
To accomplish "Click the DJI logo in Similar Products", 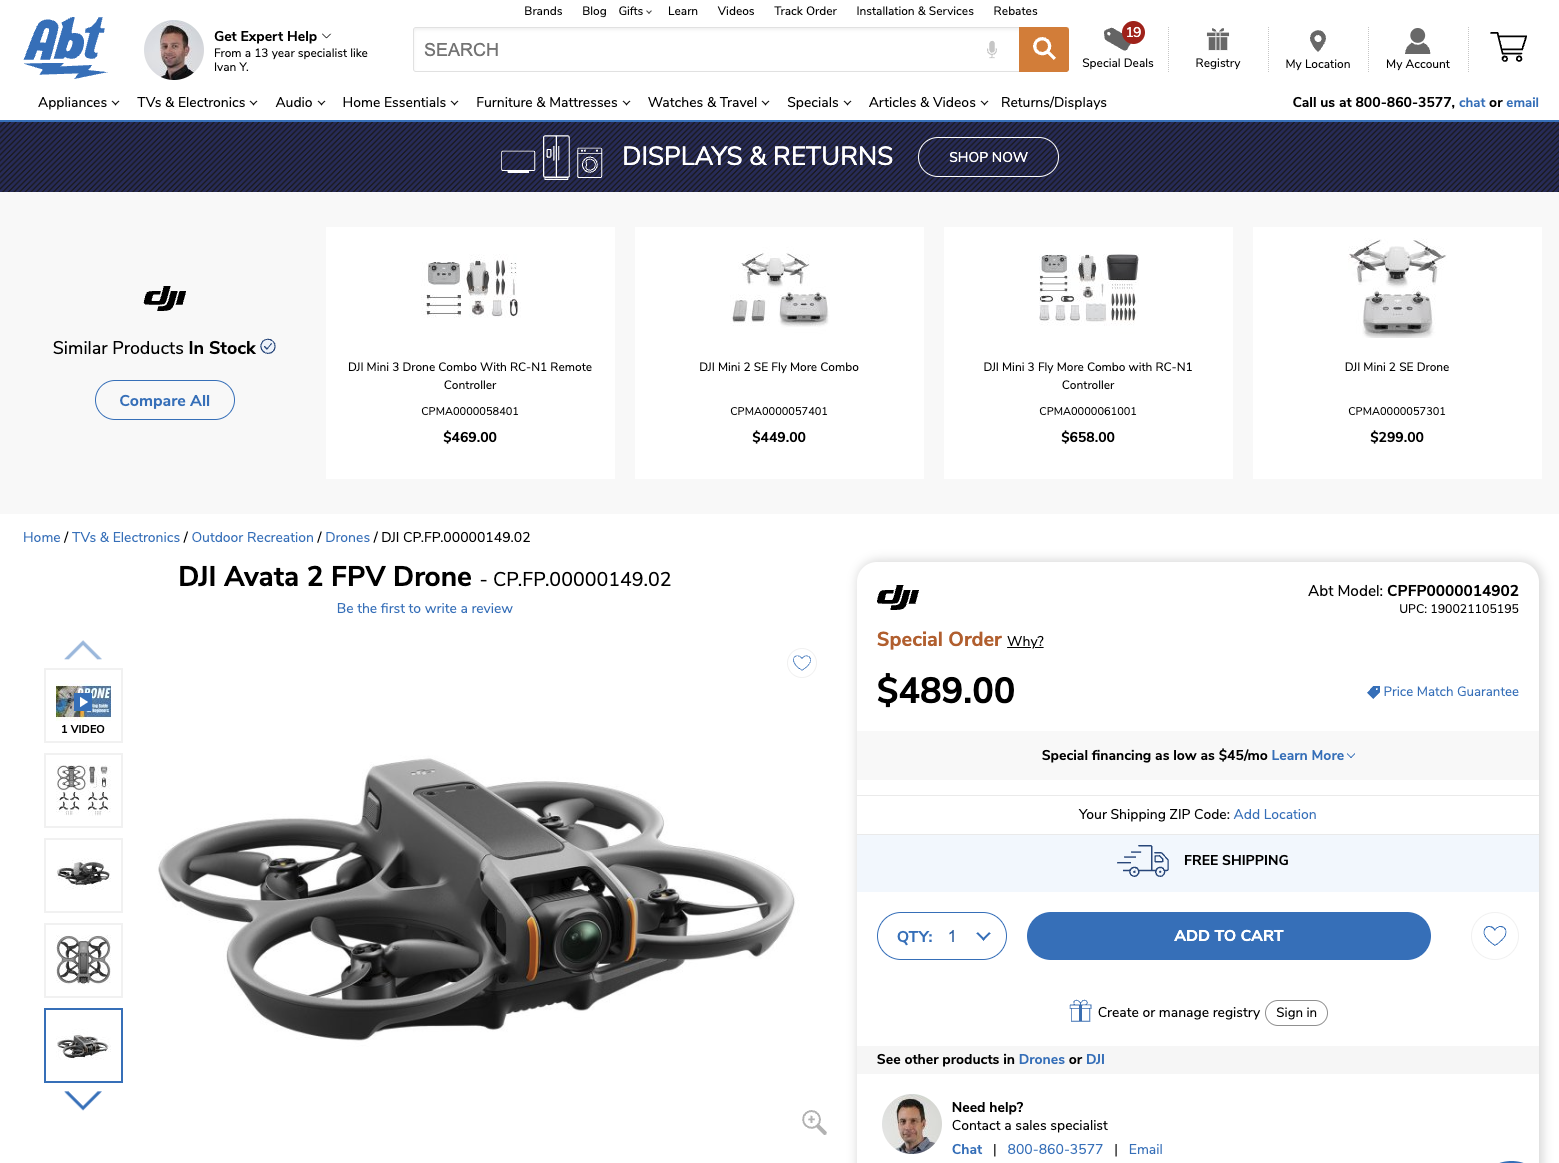I will (x=165, y=298).
